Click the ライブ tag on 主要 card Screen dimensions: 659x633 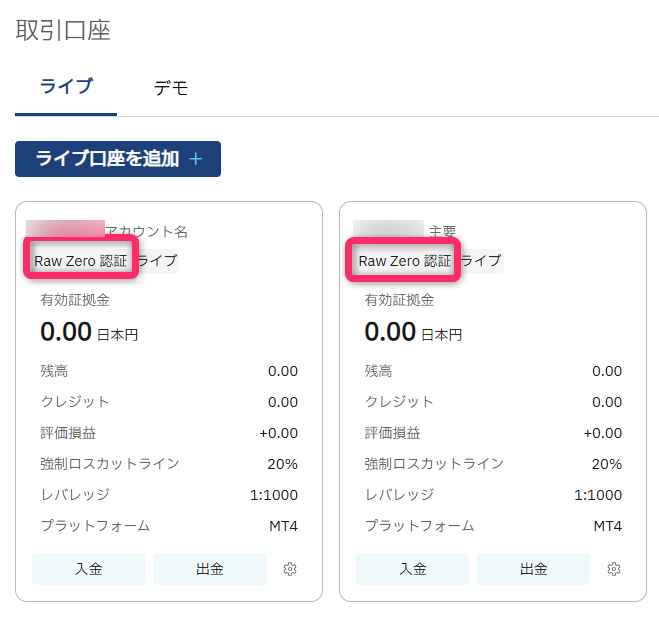481,261
